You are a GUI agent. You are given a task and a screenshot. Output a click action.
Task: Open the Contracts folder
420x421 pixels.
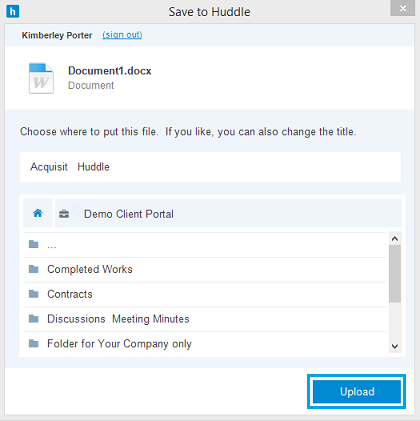pos(205,294)
